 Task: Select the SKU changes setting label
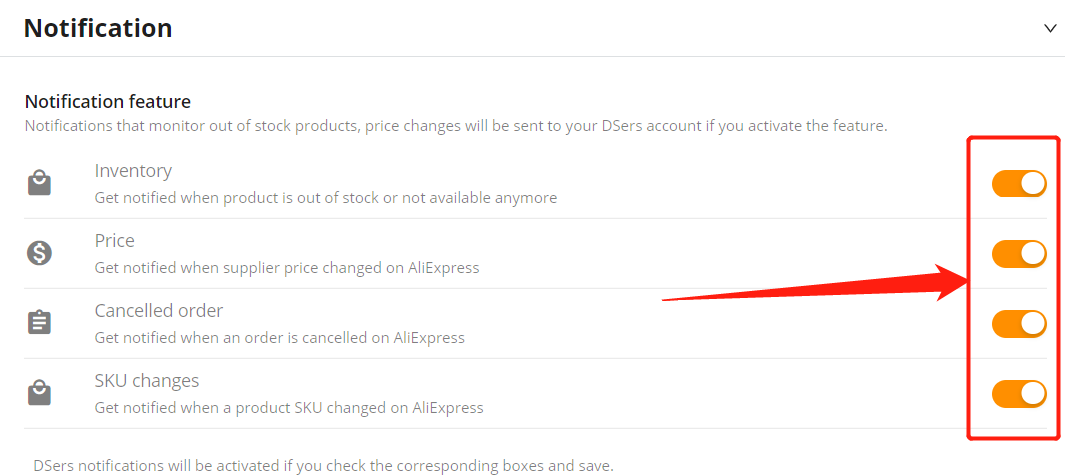pos(147,381)
